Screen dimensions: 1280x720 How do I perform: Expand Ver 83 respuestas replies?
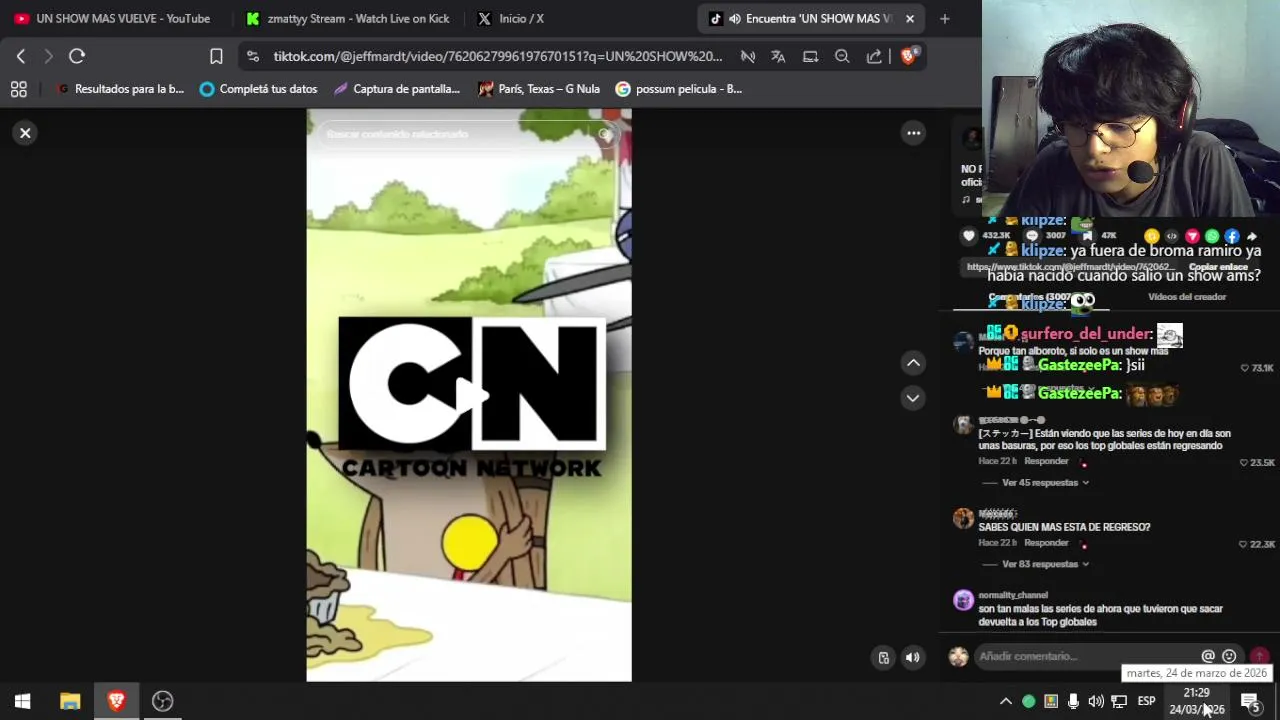(1045, 564)
